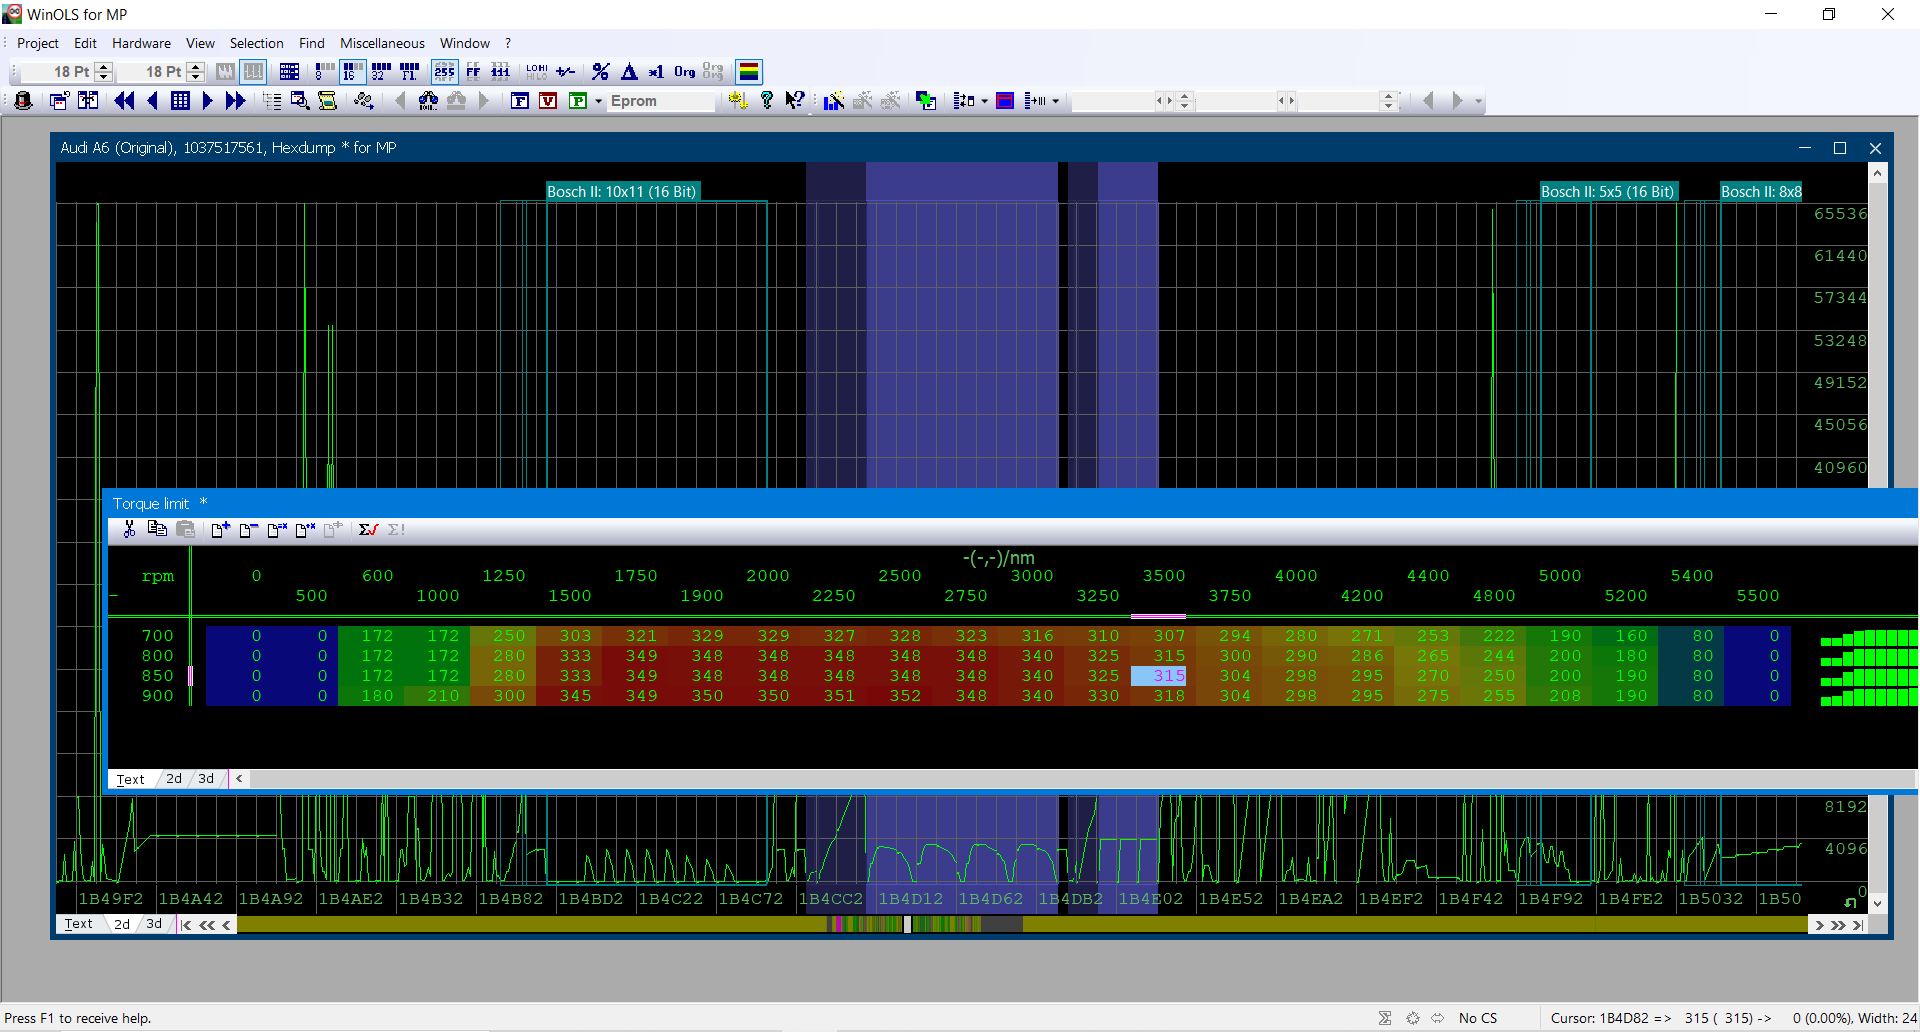Viewport: 1920px width, 1032px height.
Task: Click the Bosch II: 5x5 (16 Bit) map label
Action: [x=1607, y=191]
